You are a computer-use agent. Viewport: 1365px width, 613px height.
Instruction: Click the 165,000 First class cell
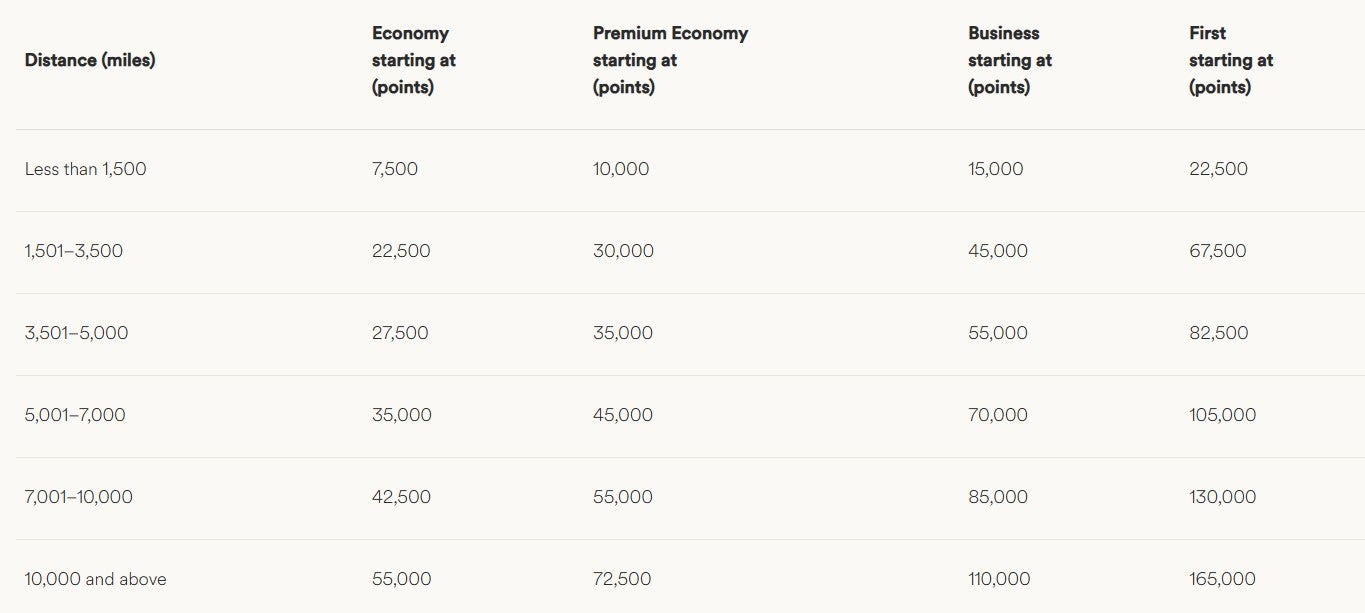(1222, 579)
